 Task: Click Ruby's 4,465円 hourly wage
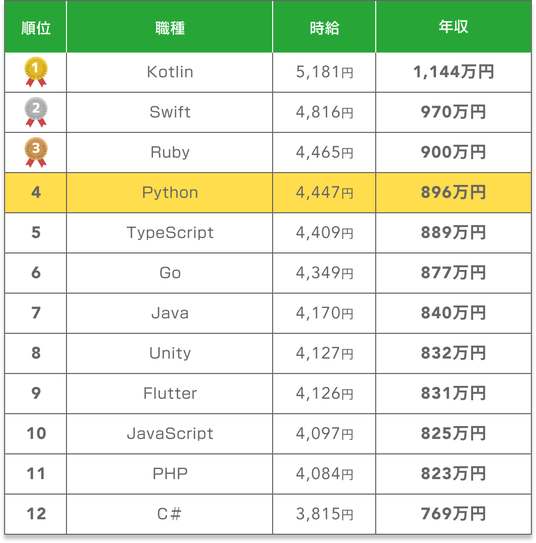[324, 152]
